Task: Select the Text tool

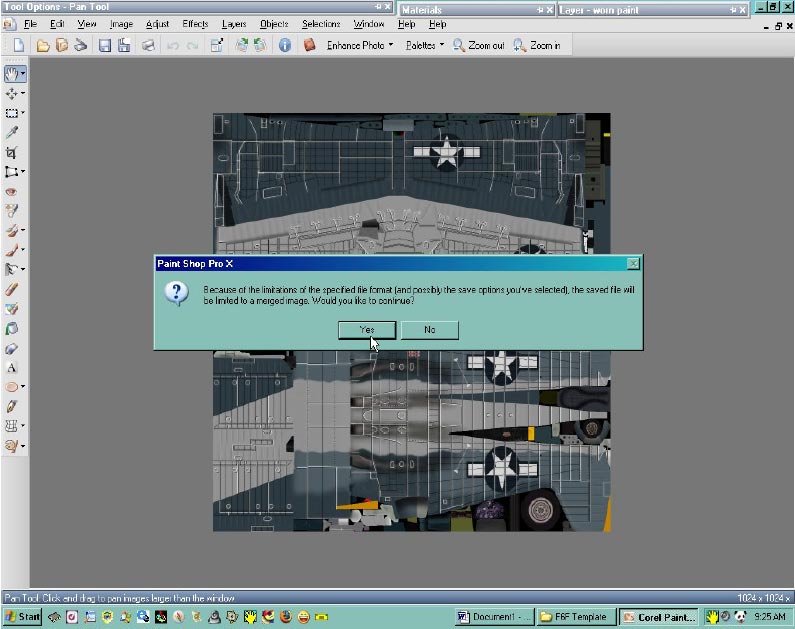Action: click(12, 367)
